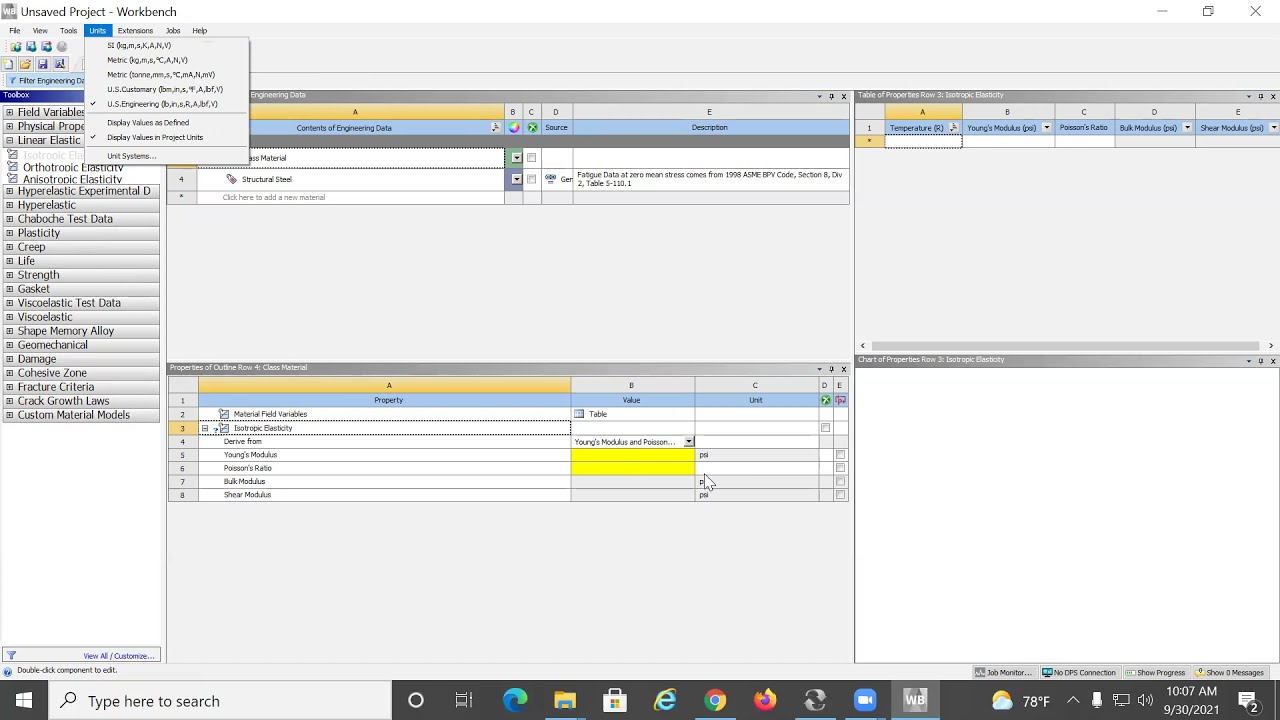The width and height of the screenshot is (1280, 720).
Task: Open Google Chrome from the taskbar
Action: click(x=715, y=701)
